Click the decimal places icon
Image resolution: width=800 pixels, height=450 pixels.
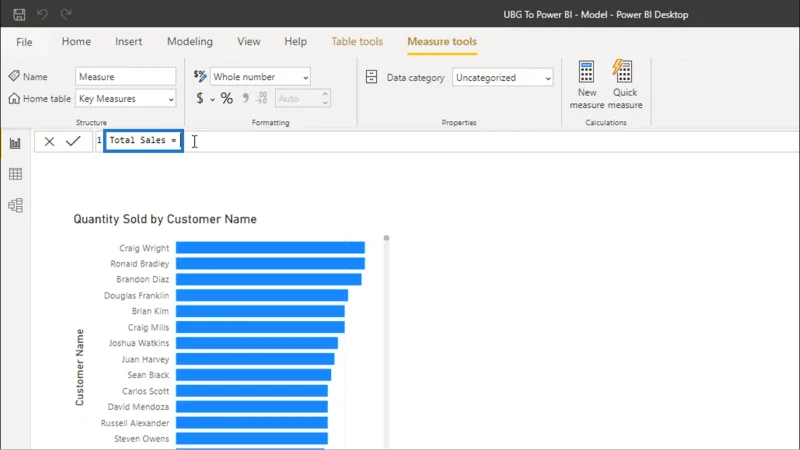[x=261, y=98]
